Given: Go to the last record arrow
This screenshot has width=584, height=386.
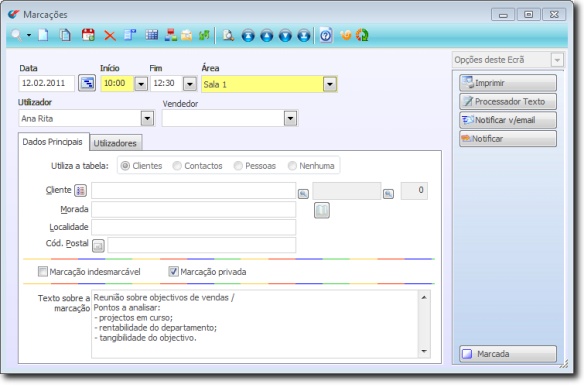Looking at the screenshot, I should tap(304, 36).
